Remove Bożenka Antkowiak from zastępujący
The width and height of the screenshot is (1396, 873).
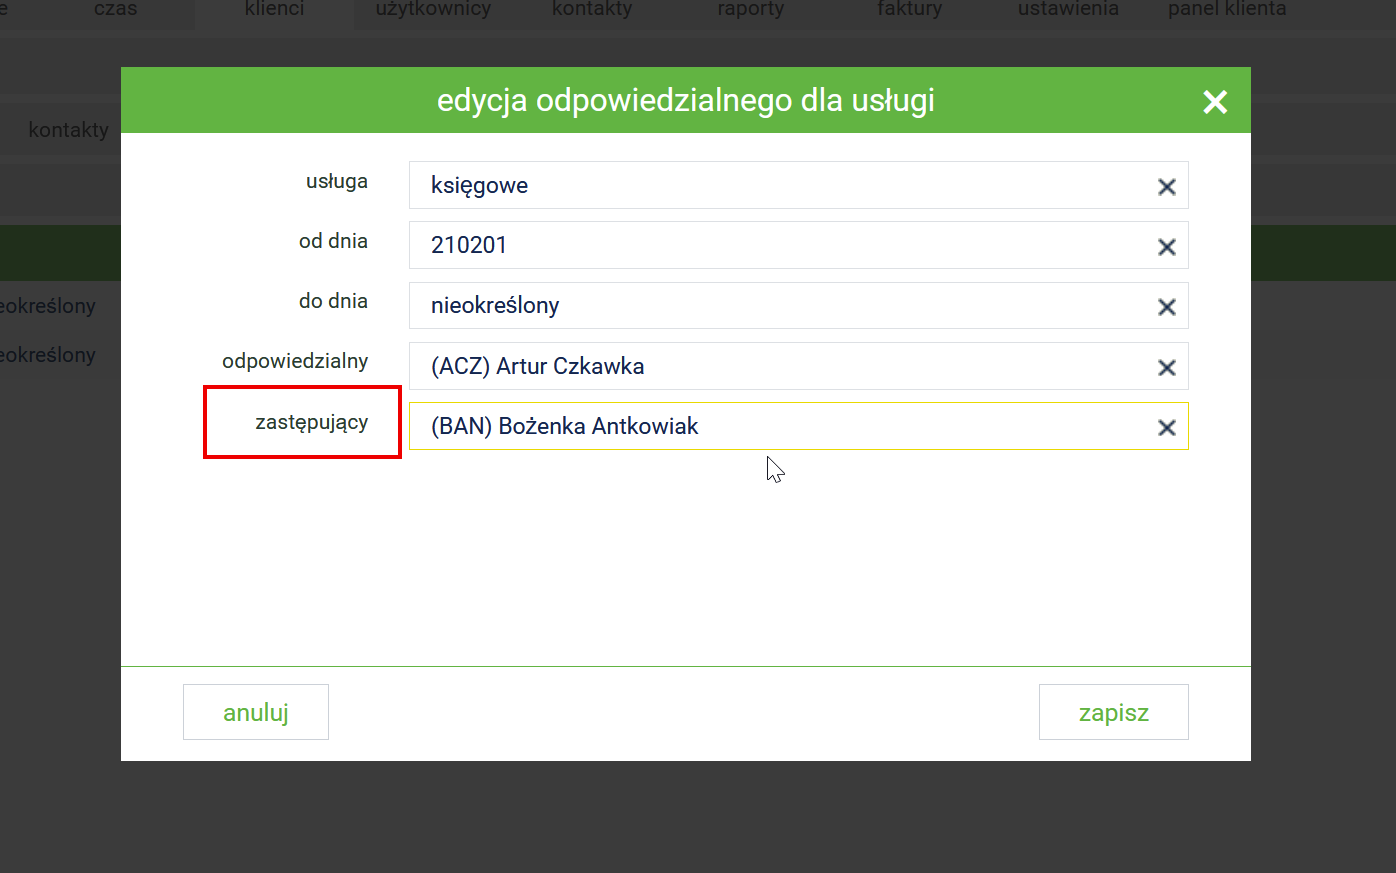point(1166,428)
